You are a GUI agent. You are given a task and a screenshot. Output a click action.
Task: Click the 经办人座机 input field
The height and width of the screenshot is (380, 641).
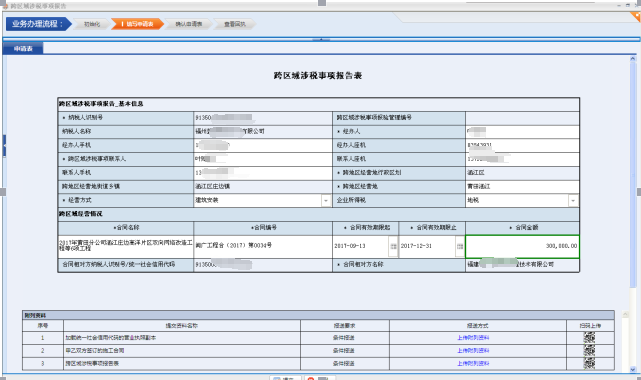[522, 145]
